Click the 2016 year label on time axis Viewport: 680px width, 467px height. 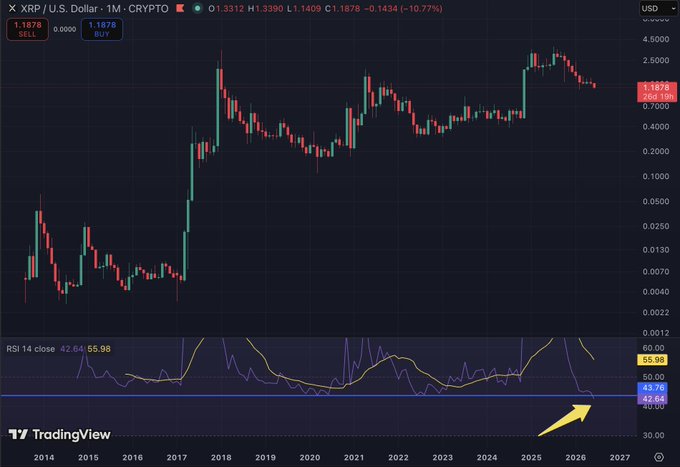coord(132,457)
